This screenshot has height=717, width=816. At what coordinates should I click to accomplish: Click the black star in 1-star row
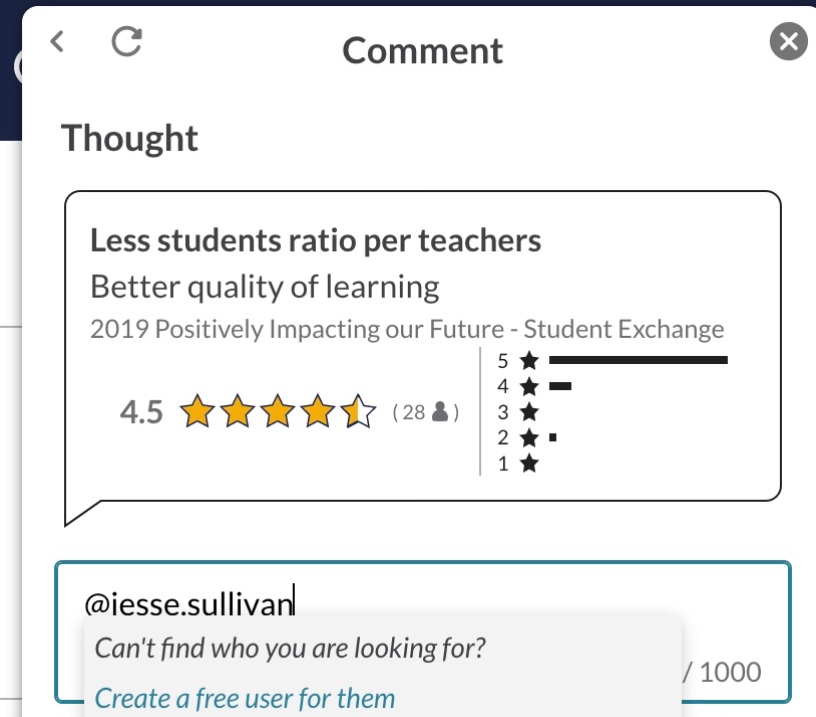pyautogui.click(x=529, y=463)
